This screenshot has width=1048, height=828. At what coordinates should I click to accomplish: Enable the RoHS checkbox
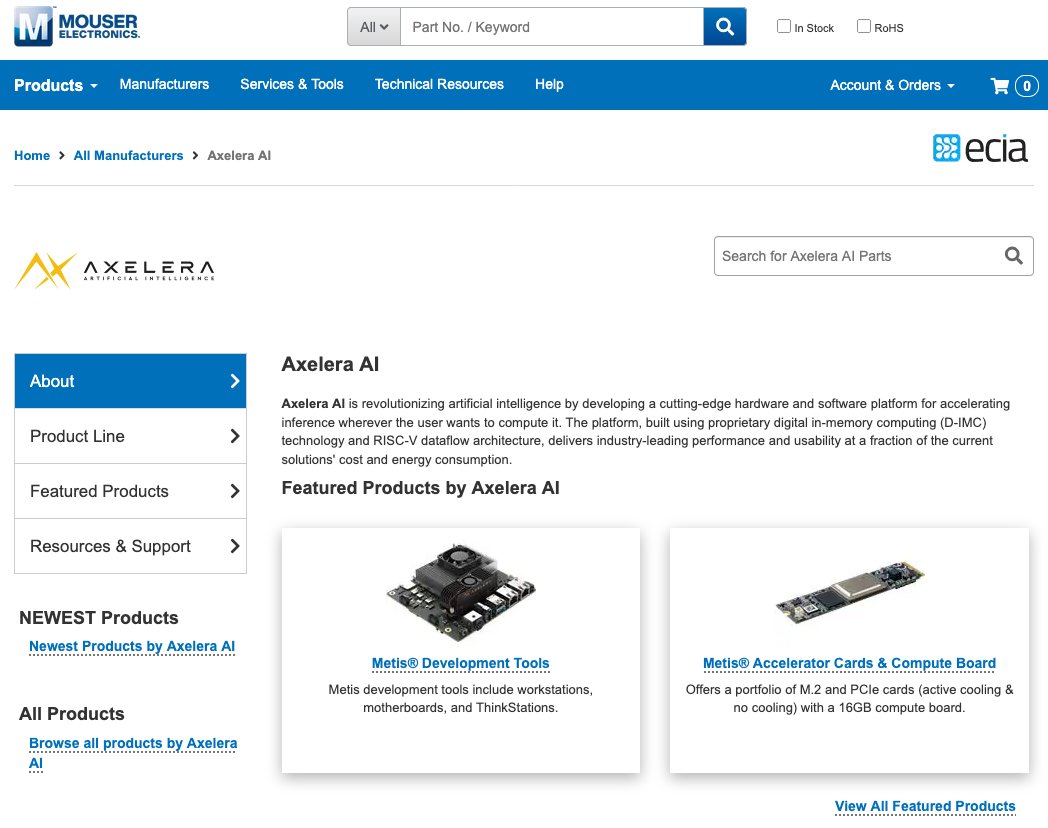tap(864, 26)
